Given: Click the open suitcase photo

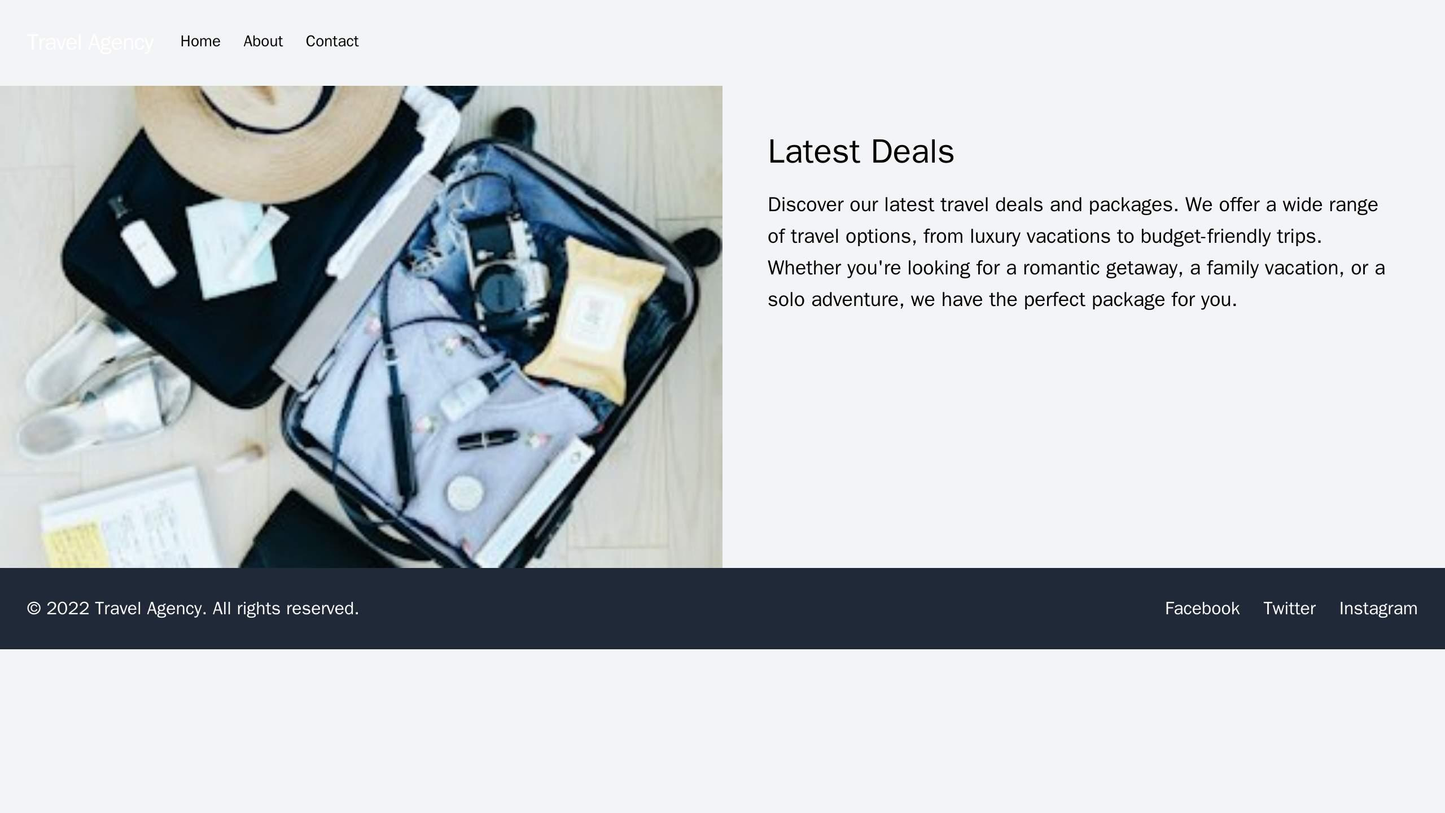Looking at the screenshot, I should [x=361, y=327].
